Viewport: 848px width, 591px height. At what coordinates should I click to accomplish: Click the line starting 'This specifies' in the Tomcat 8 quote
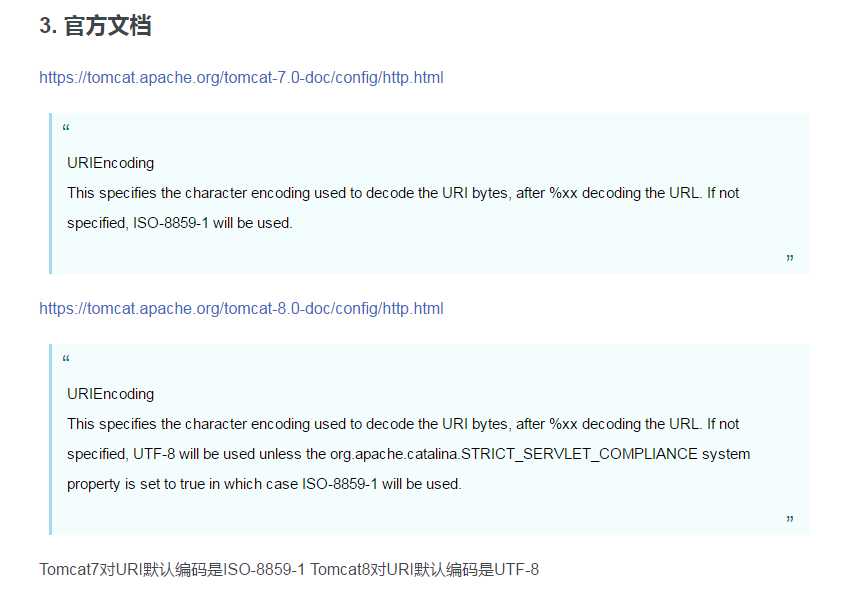[403, 424]
